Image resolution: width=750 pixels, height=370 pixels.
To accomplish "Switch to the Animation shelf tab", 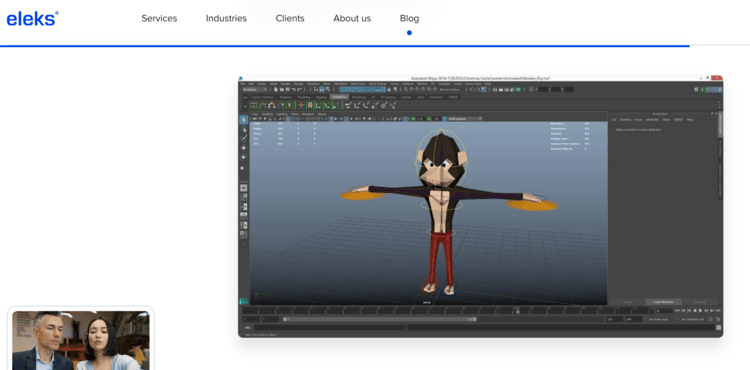I will 340,97.
